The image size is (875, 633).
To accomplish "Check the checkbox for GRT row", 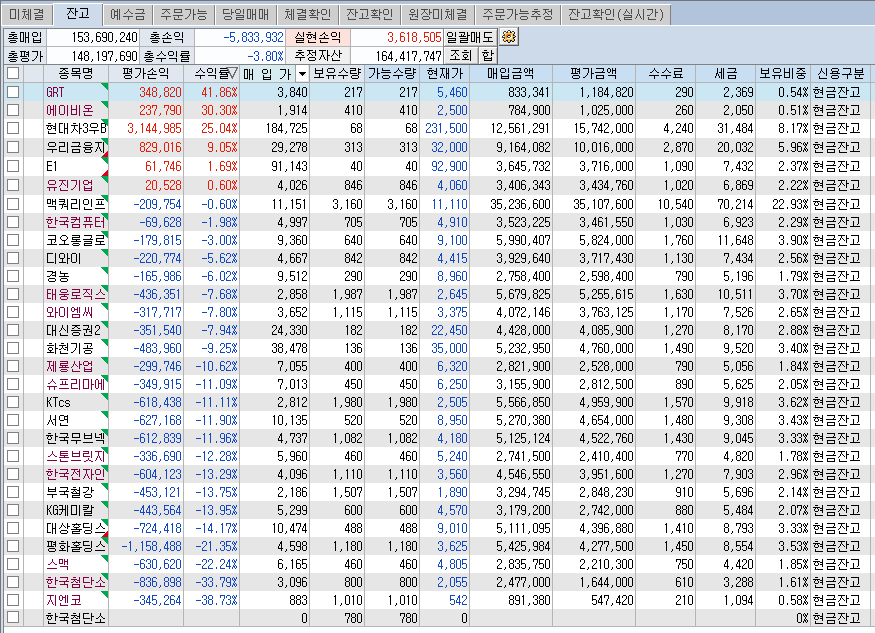I will tap(13, 92).
